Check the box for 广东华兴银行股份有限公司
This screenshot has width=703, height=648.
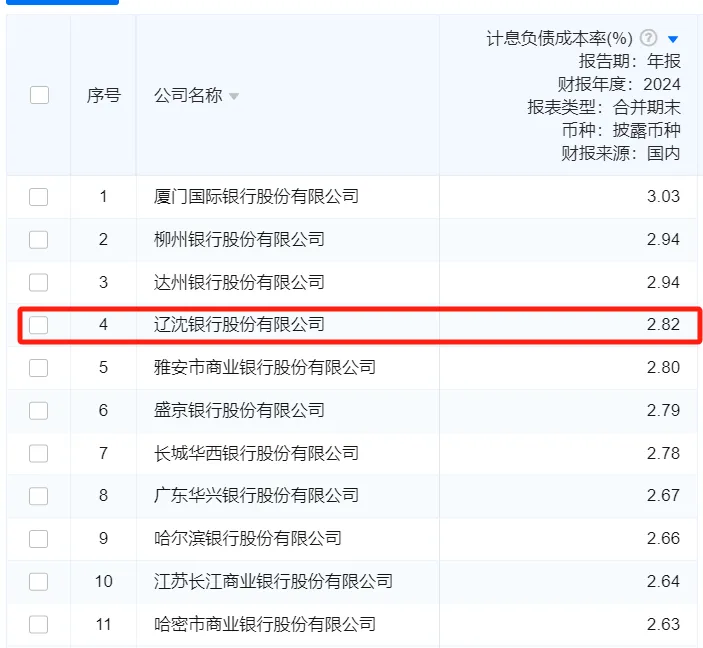click(x=39, y=496)
